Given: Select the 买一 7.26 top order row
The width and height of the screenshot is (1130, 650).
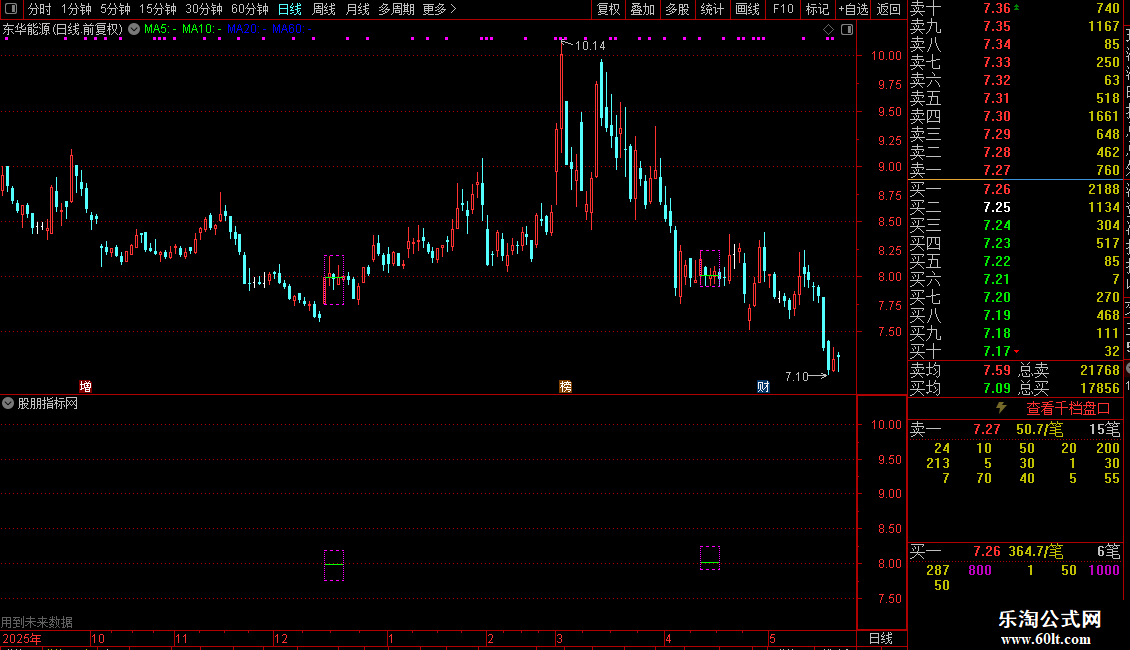Looking at the screenshot, I should 1015,189.
